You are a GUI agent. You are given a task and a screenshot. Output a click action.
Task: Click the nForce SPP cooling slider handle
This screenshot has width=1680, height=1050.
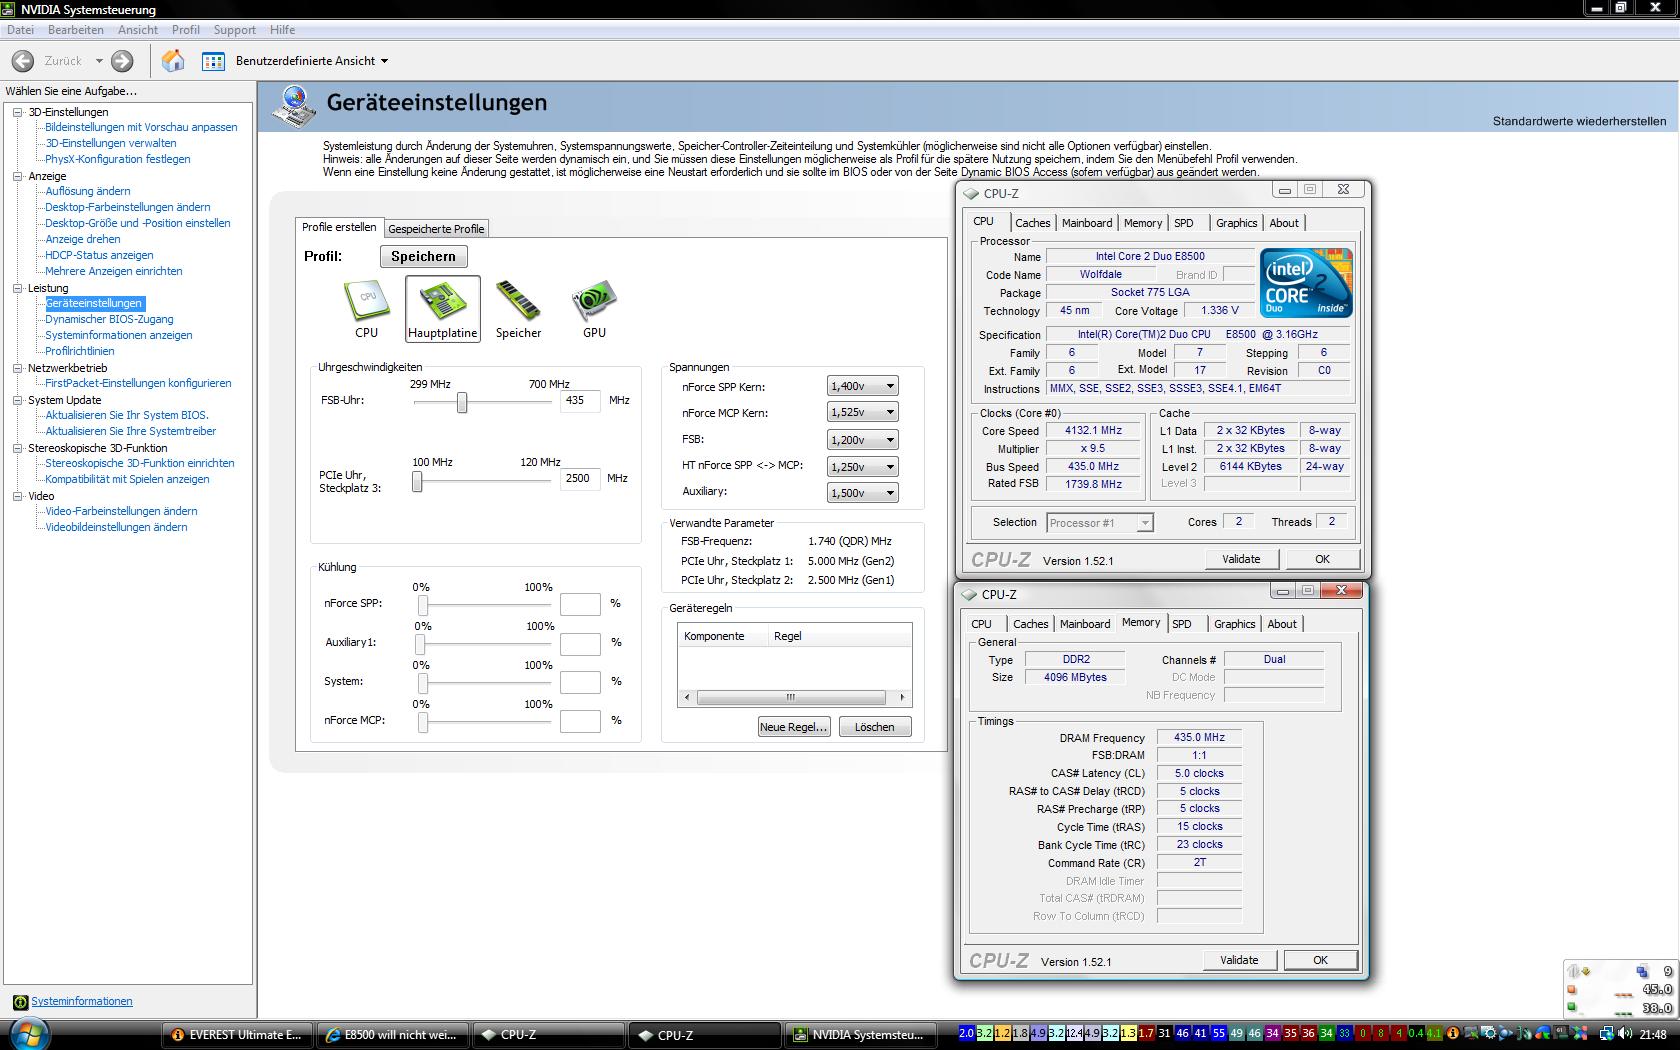tap(423, 606)
